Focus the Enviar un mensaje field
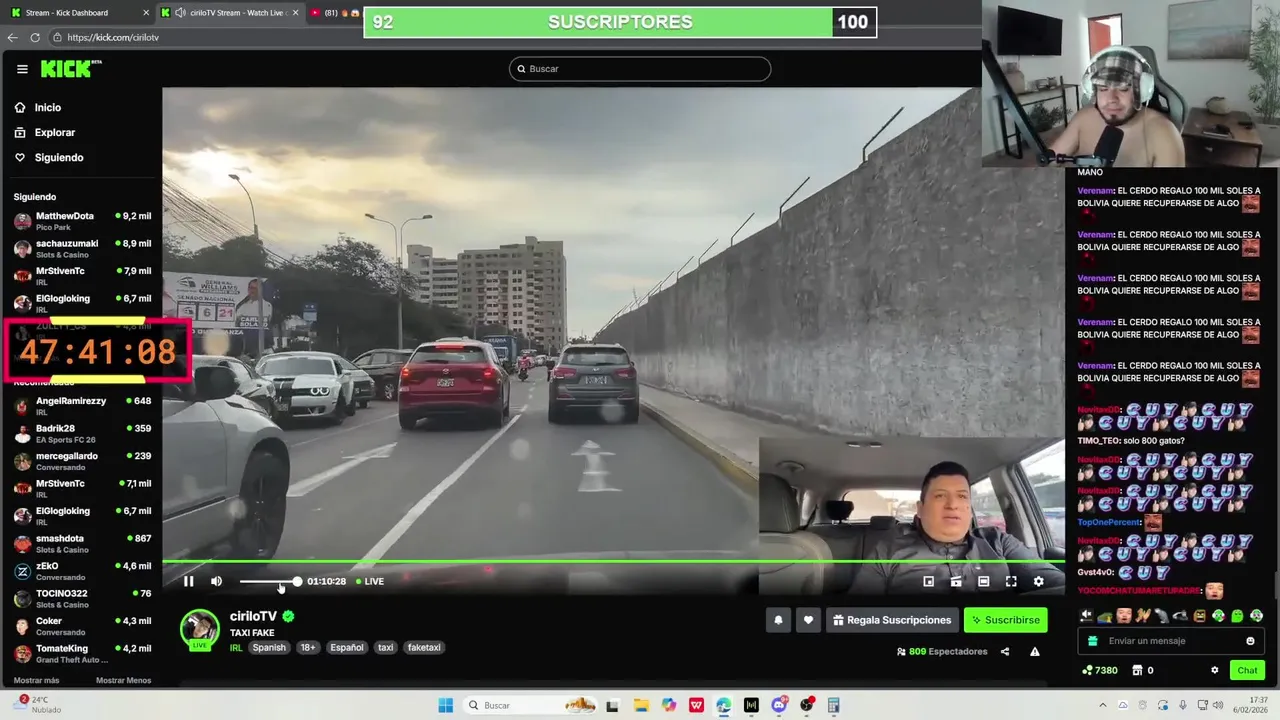 click(1171, 641)
